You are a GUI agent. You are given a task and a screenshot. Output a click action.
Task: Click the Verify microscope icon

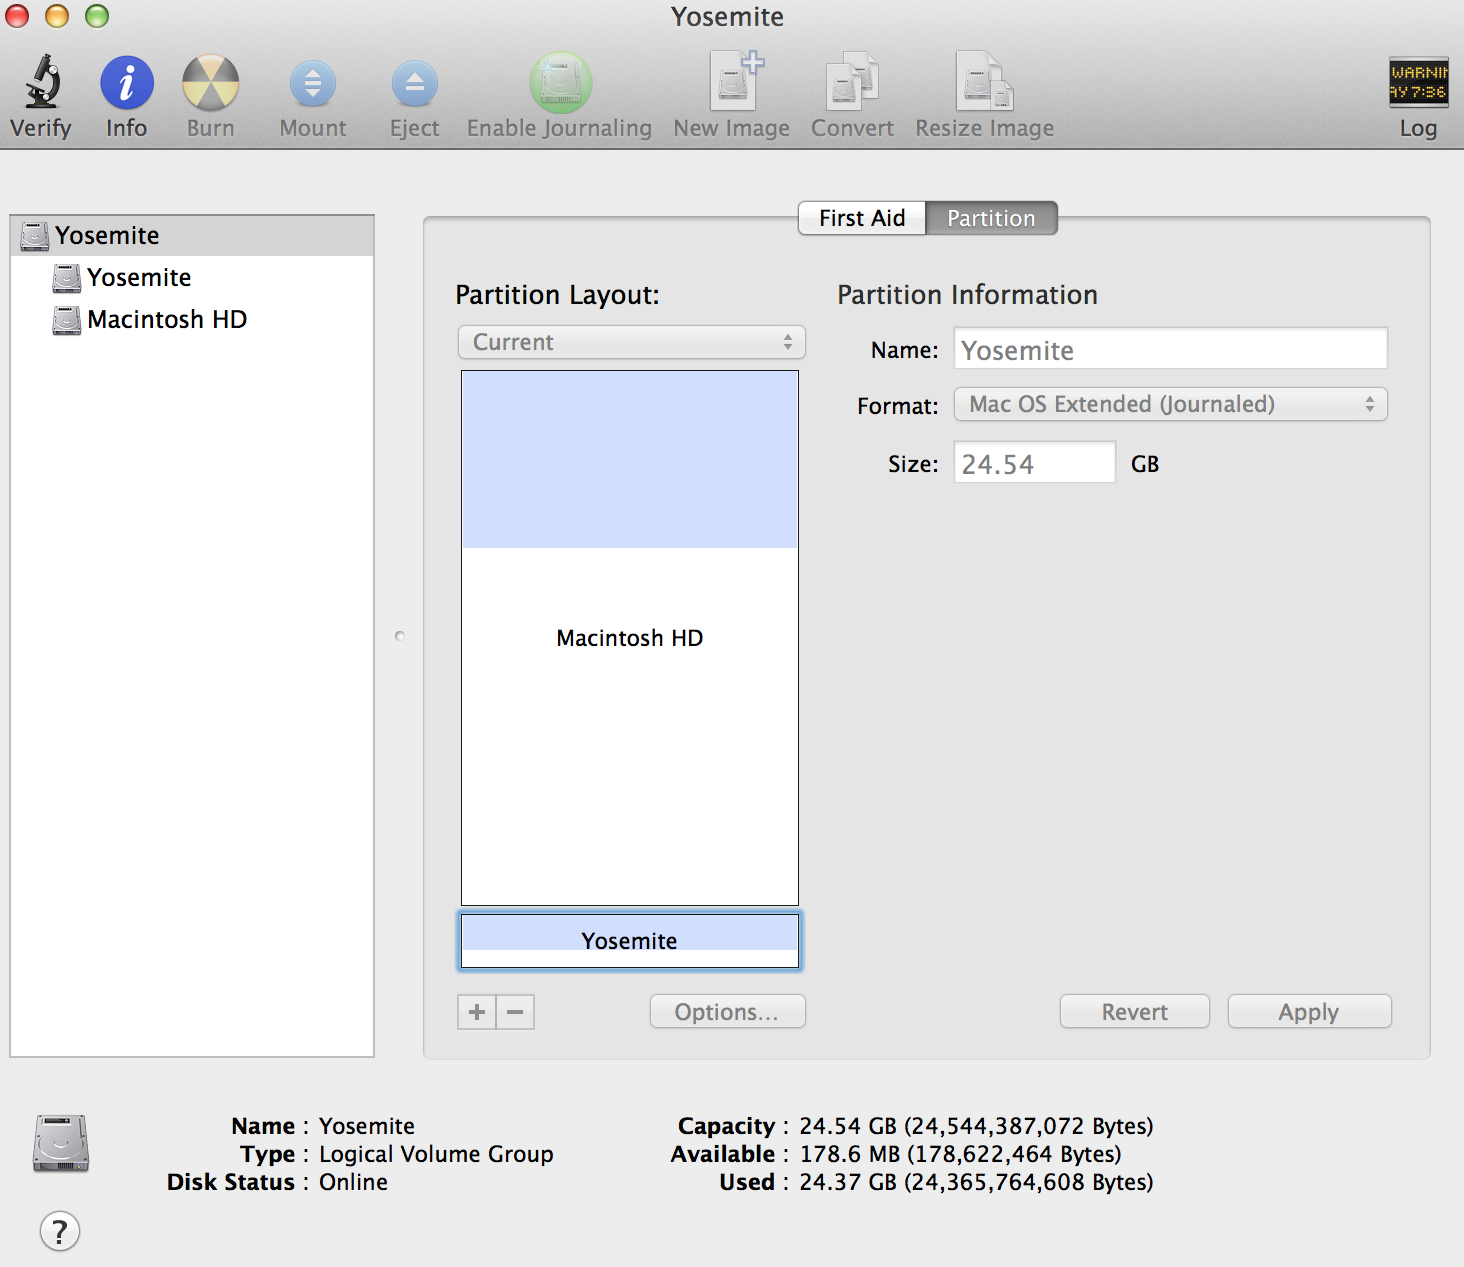42,82
